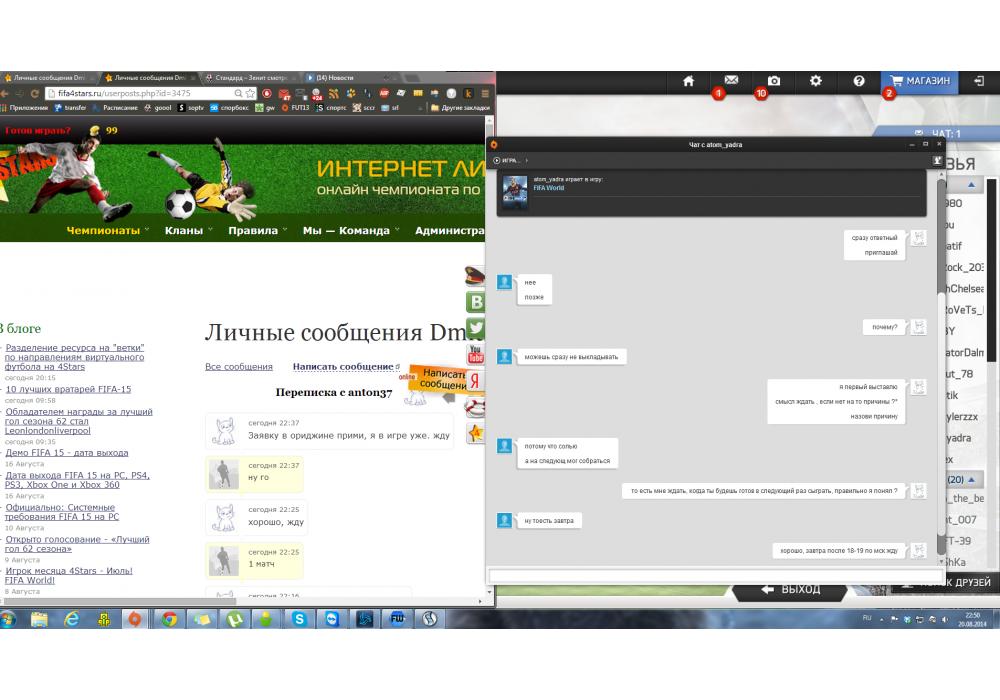Open the Chrome menu hamburger icon

(485, 93)
